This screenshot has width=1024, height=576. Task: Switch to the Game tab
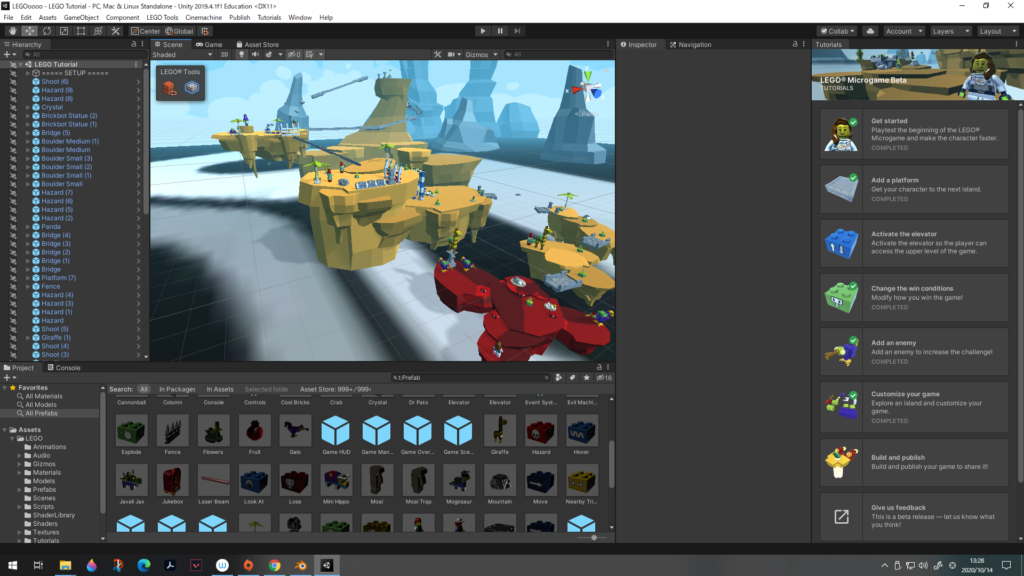[x=209, y=44]
